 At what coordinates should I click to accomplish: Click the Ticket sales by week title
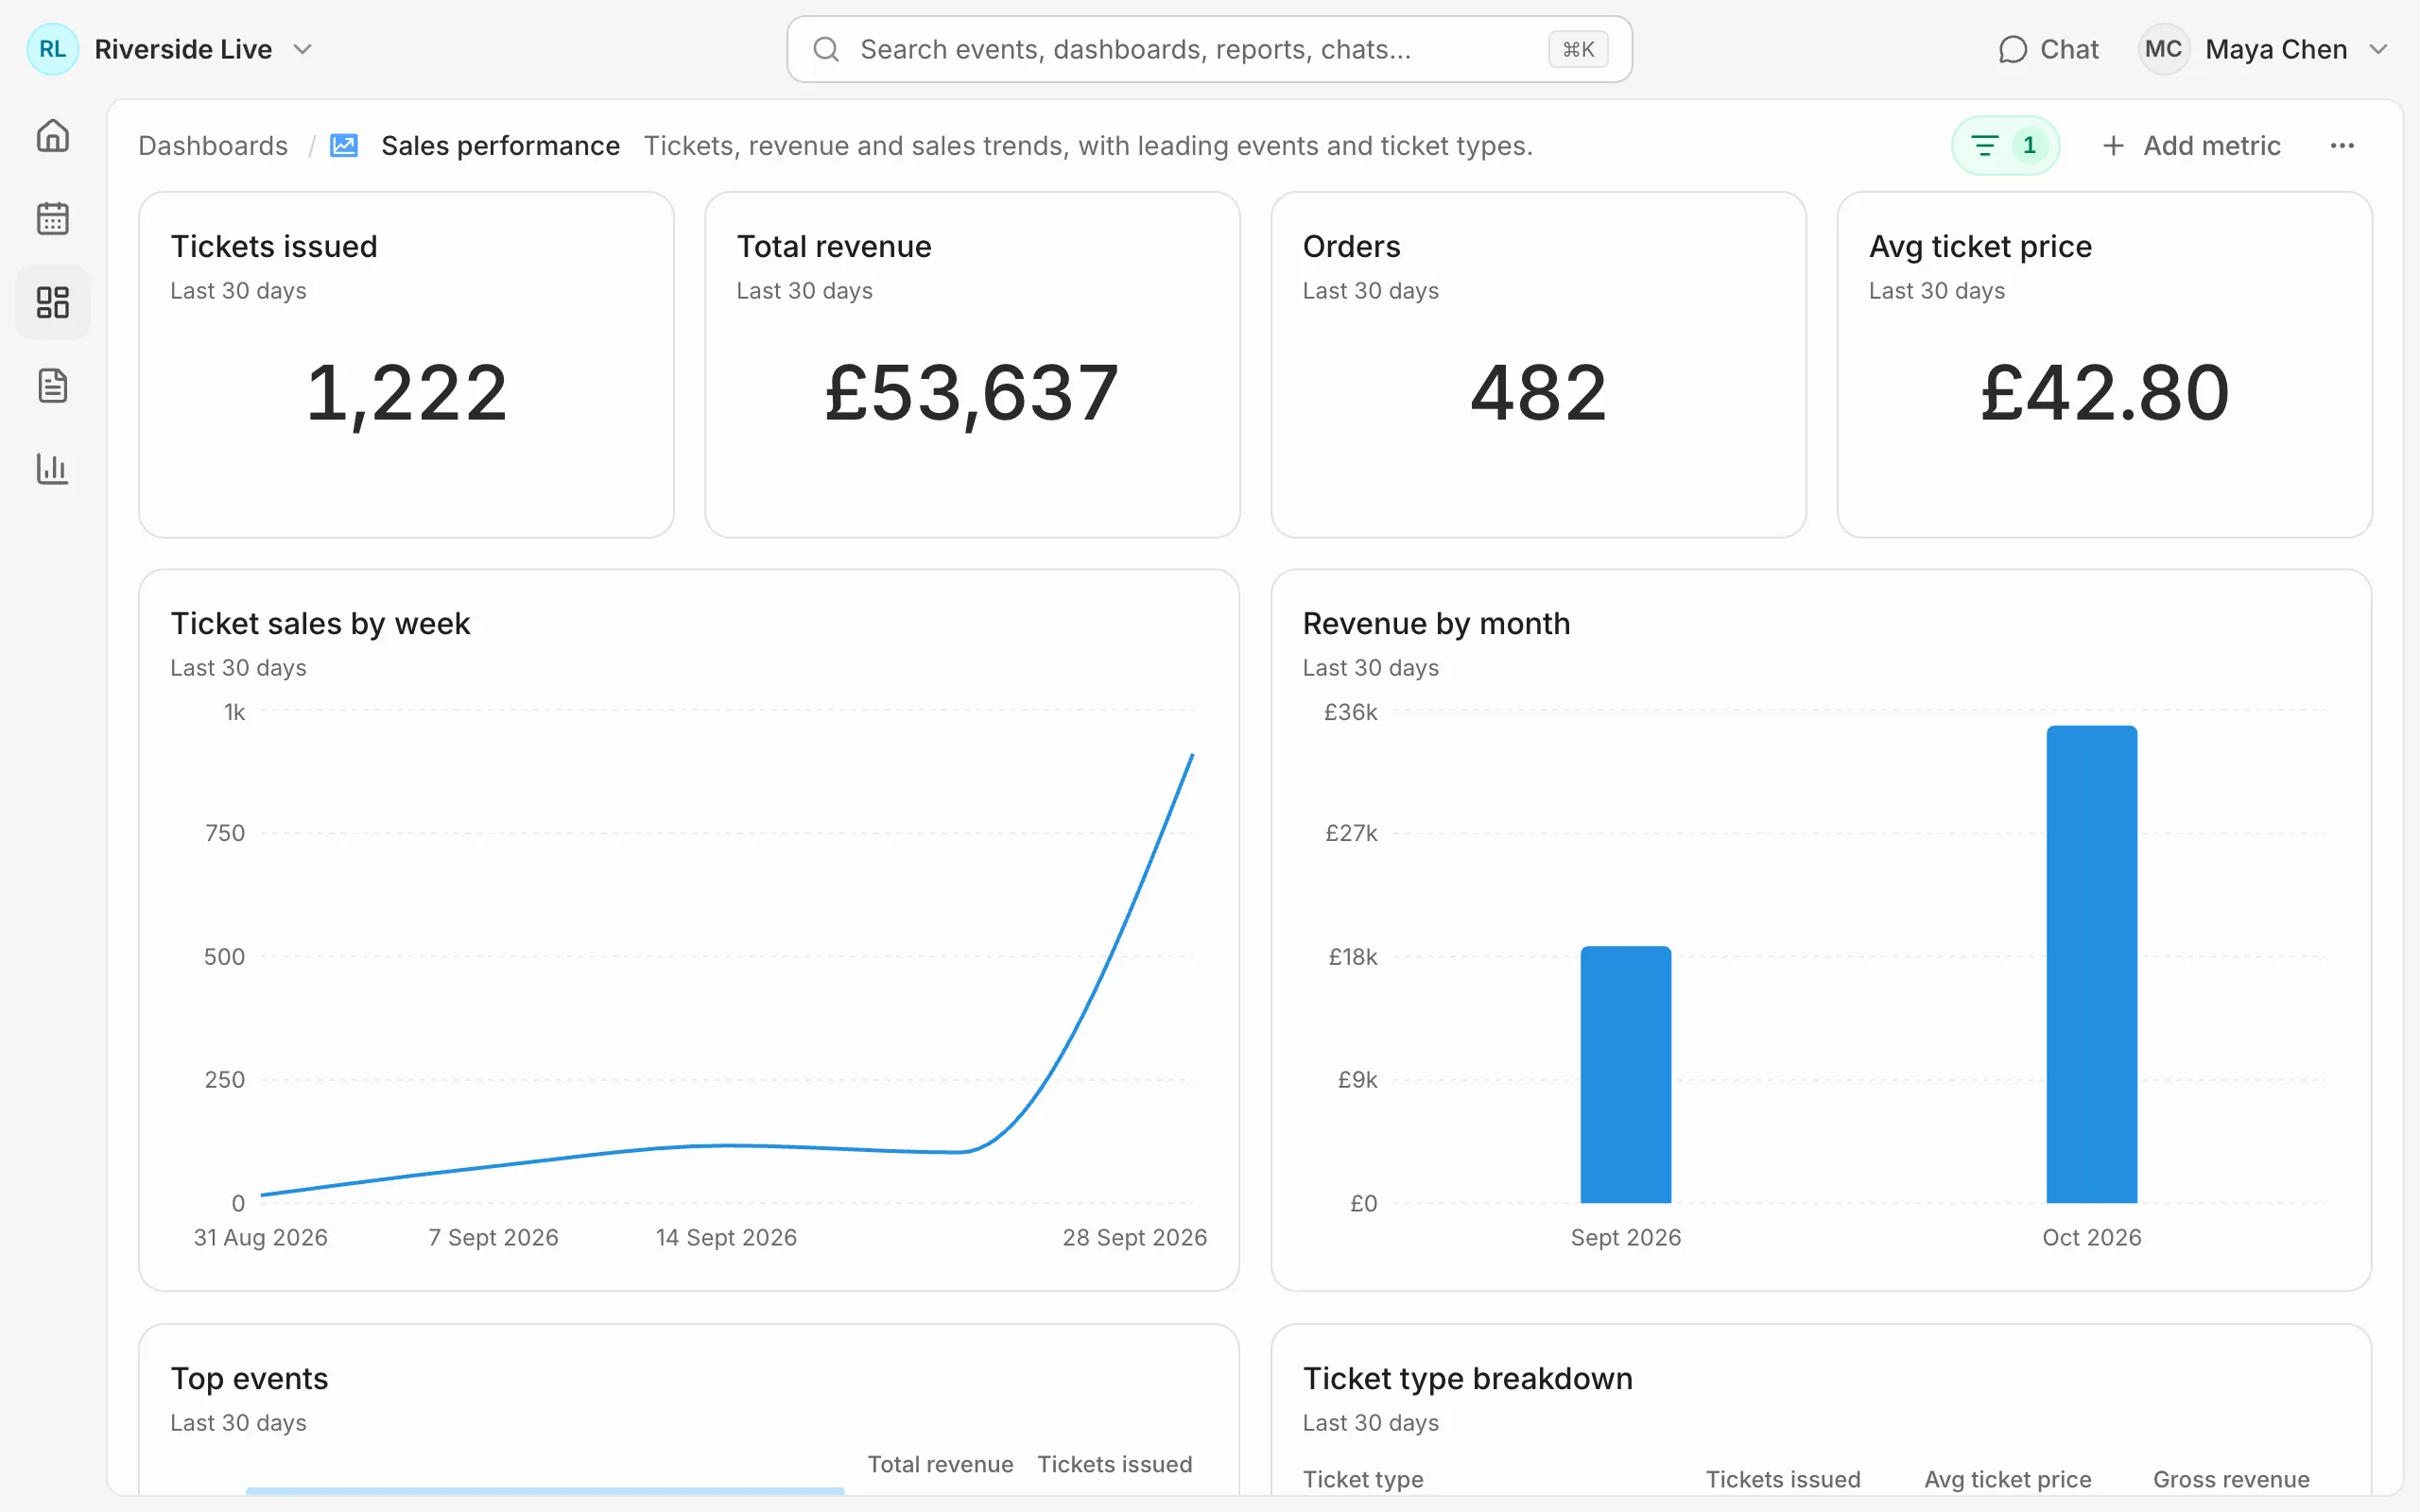point(320,623)
